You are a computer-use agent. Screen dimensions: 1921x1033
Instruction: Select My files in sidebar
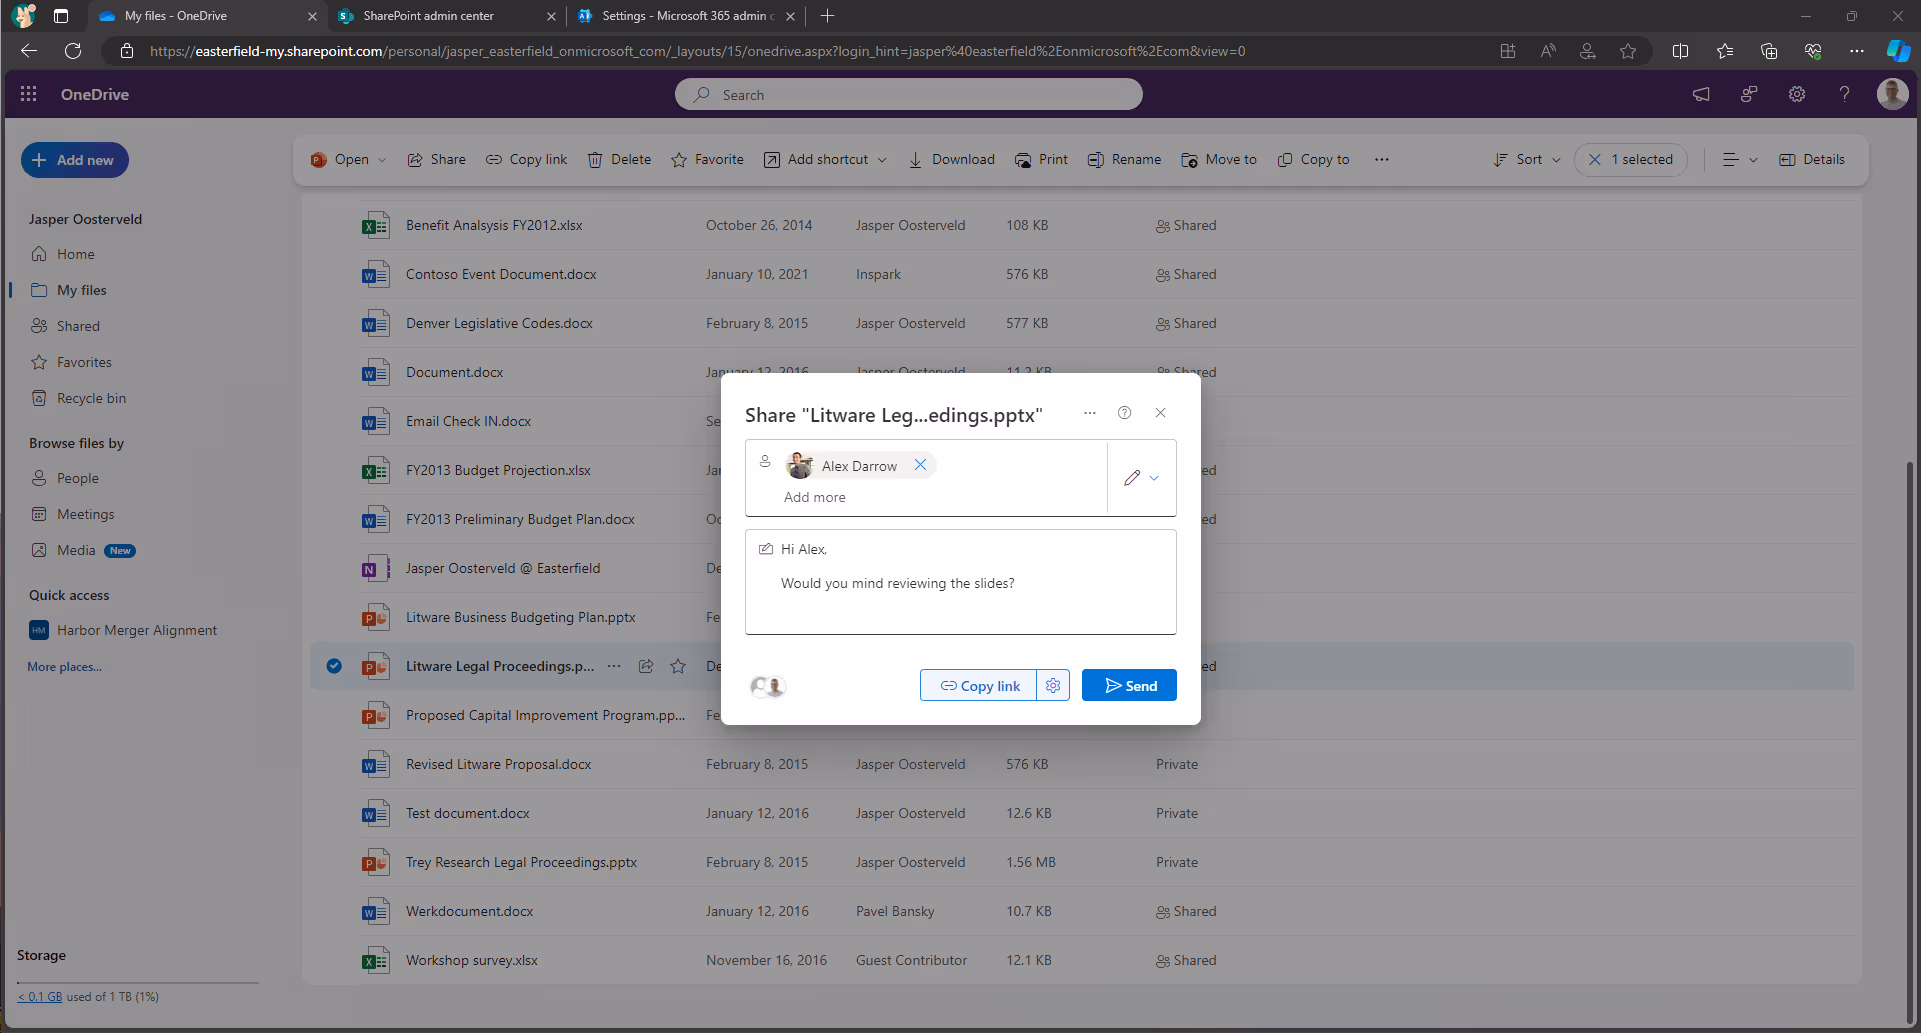tap(81, 290)
